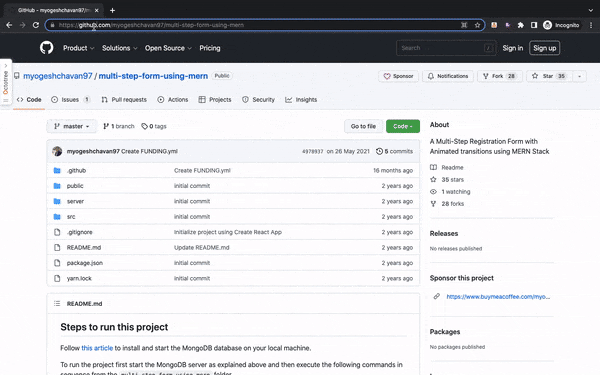Go back using the browser back arrow
600x375 pixels.
[x=9, y=25]
